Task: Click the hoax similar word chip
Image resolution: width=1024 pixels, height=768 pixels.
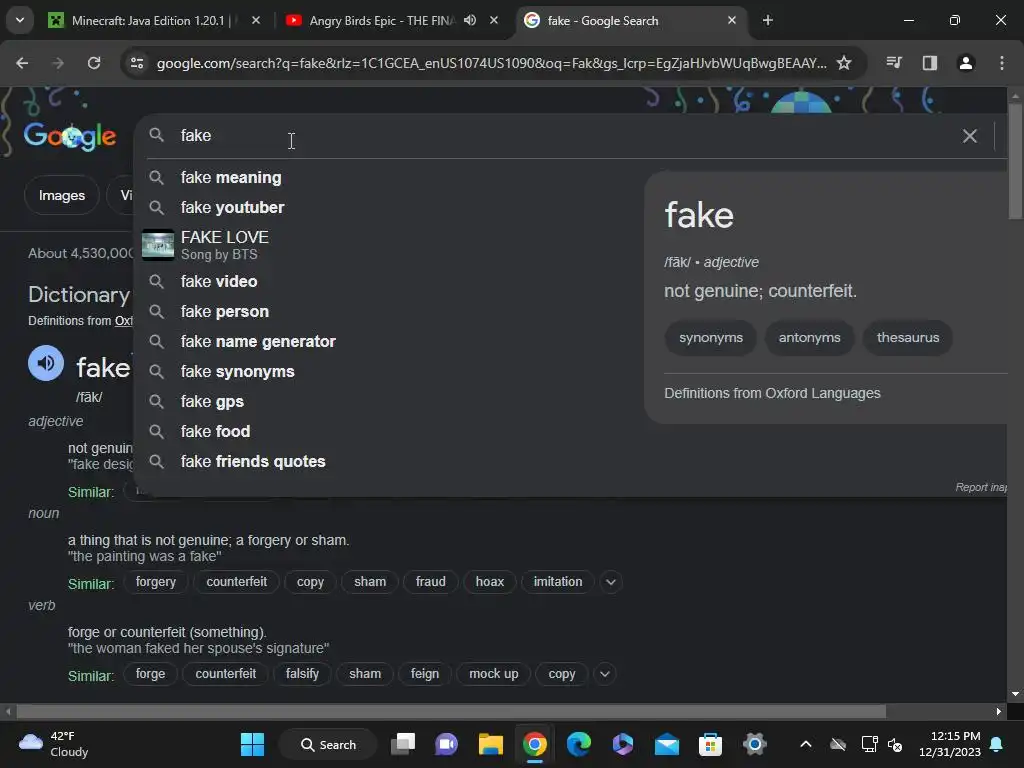Action: pyautogui.click(x=489, y=582)
